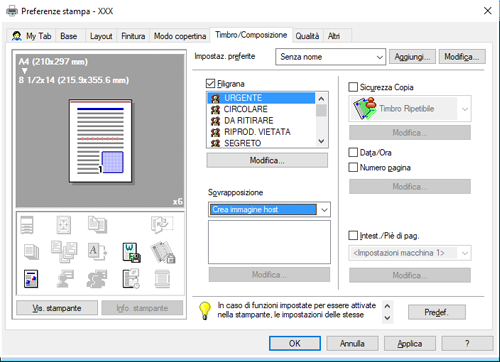500x362 pixels.
Task: Click the Aggiungi... button
Action: (x=412, y=57)
